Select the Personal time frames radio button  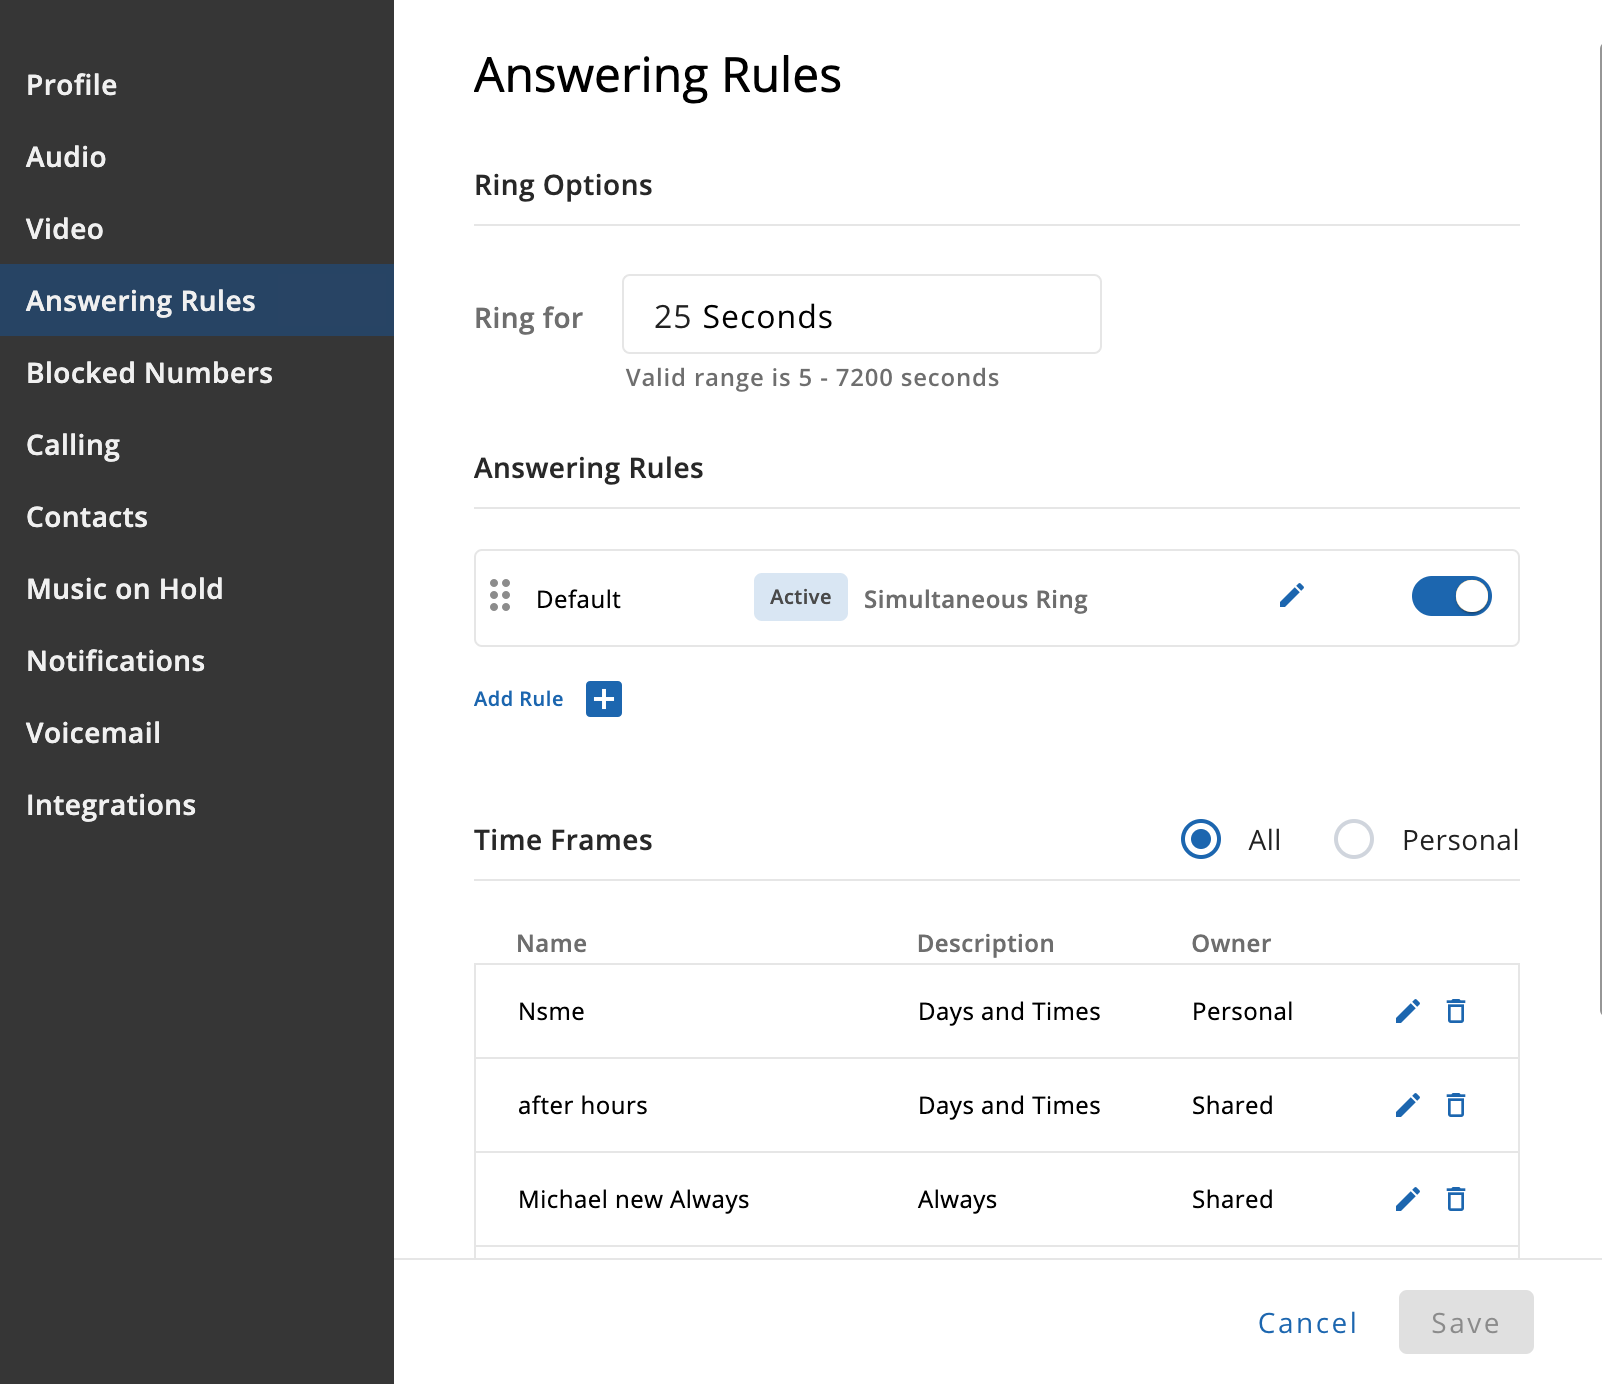point(1354,839)
